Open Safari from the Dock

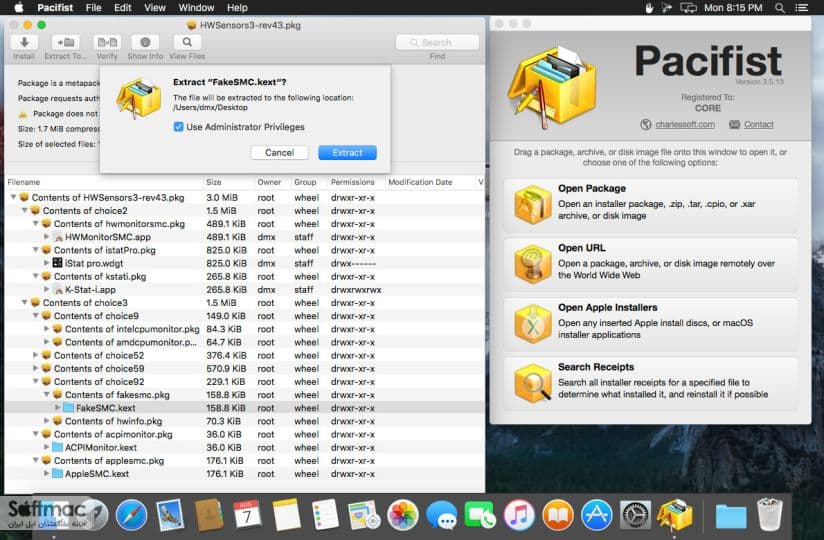pyautogui.click(x=131, y=516)
